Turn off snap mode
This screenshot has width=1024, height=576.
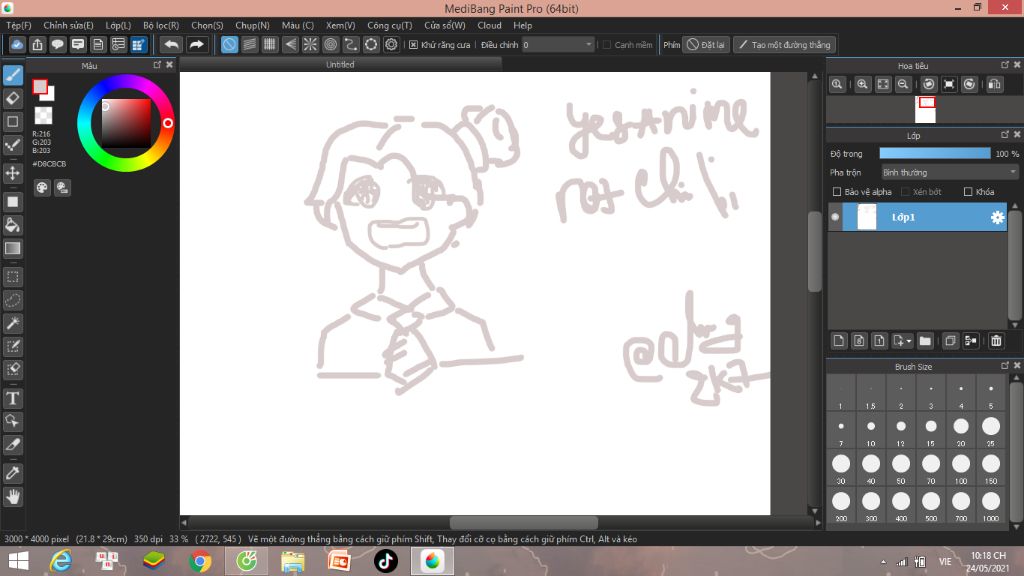[229, 44]
